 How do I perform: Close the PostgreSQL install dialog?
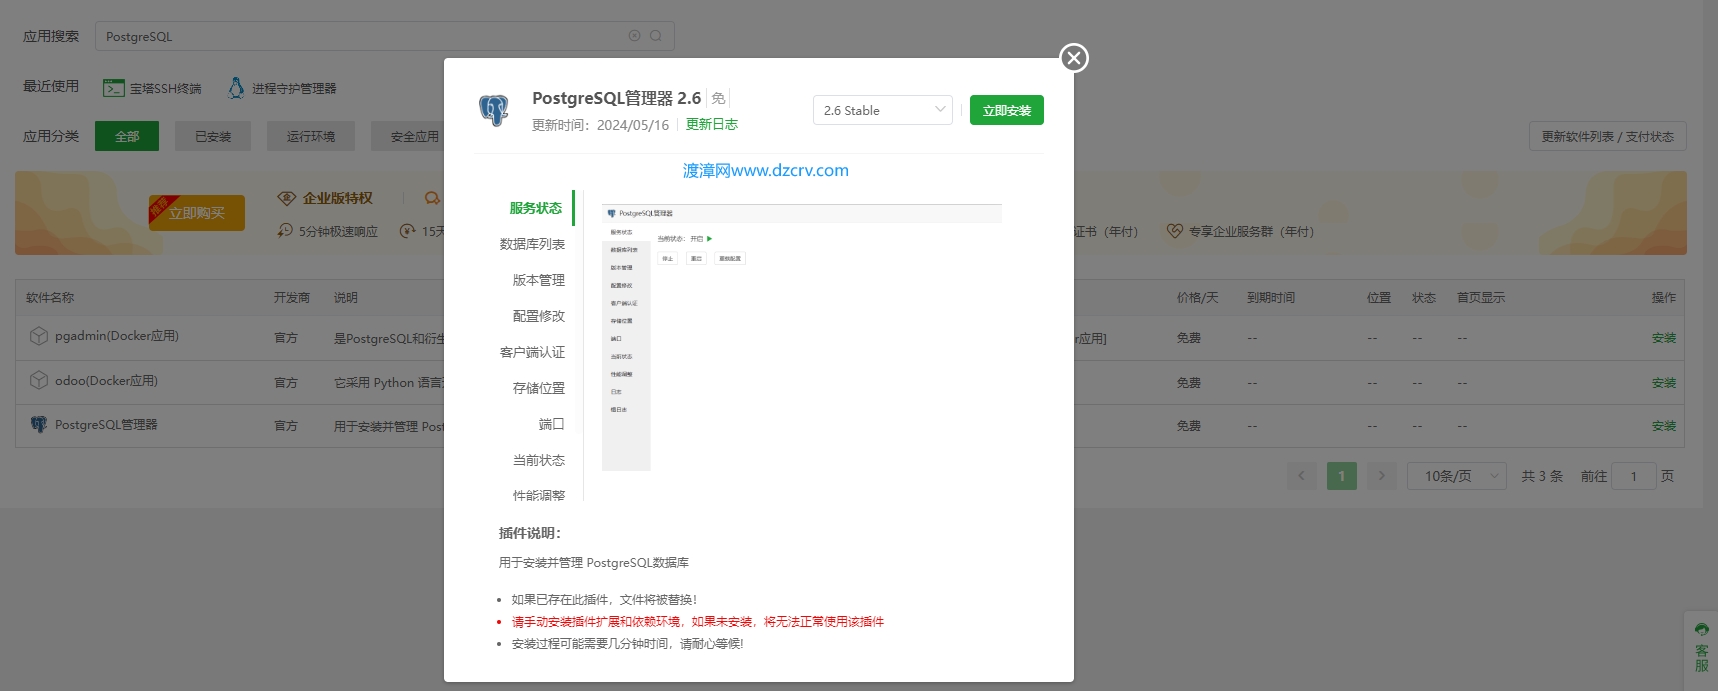(x=1074, y=58)
